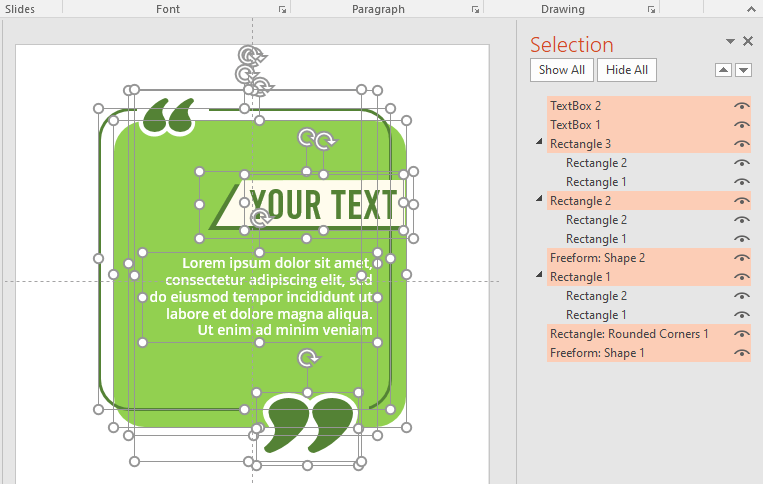This screenshot has height=484, width=763.
Task: Click the Hide All button
Action: 627,70
